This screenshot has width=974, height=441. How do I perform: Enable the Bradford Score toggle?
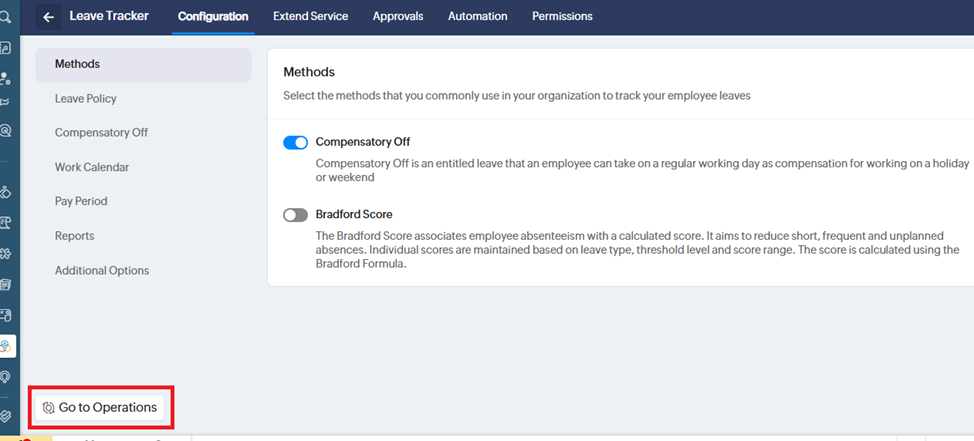coord(295,215)
